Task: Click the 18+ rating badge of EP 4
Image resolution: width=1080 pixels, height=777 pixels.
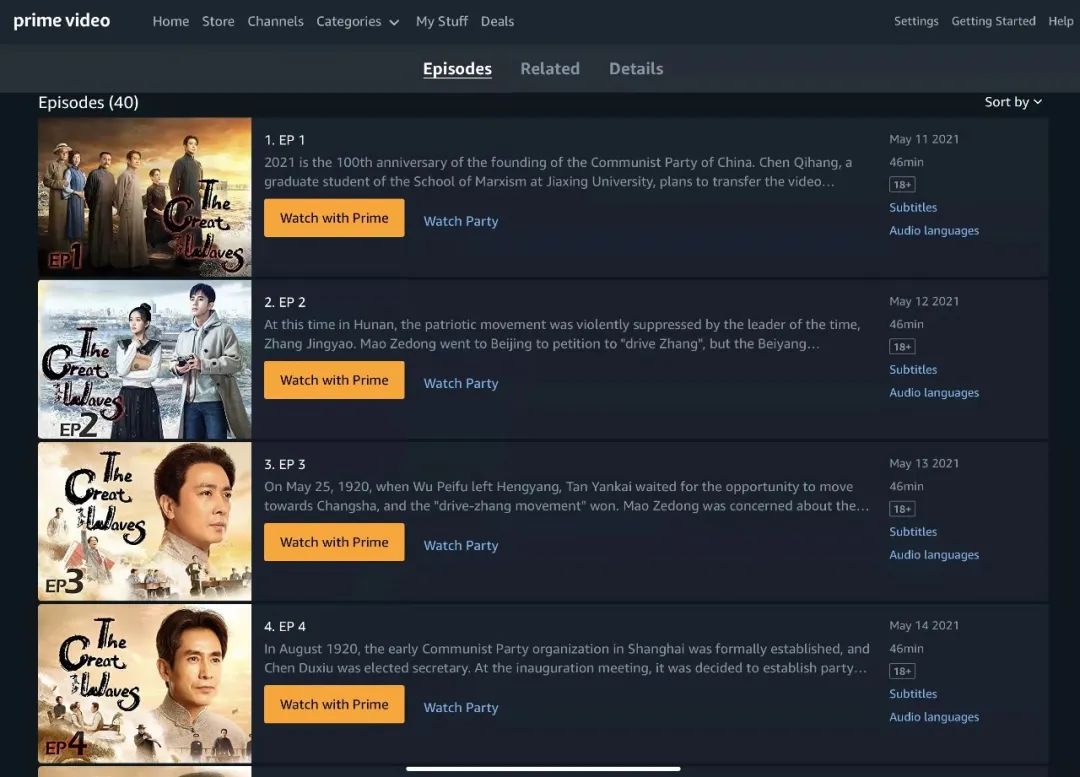Action: tap(902, 671)
